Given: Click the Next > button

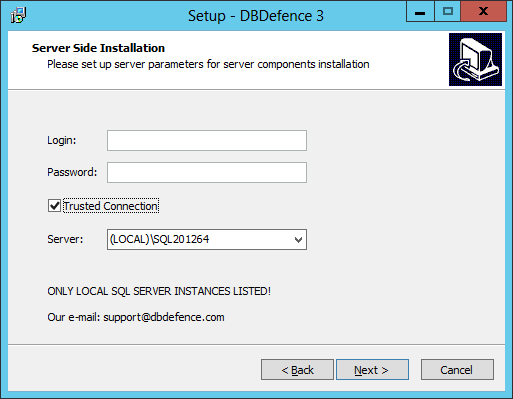Looking at the screenshot, I should tap(372, 370).
